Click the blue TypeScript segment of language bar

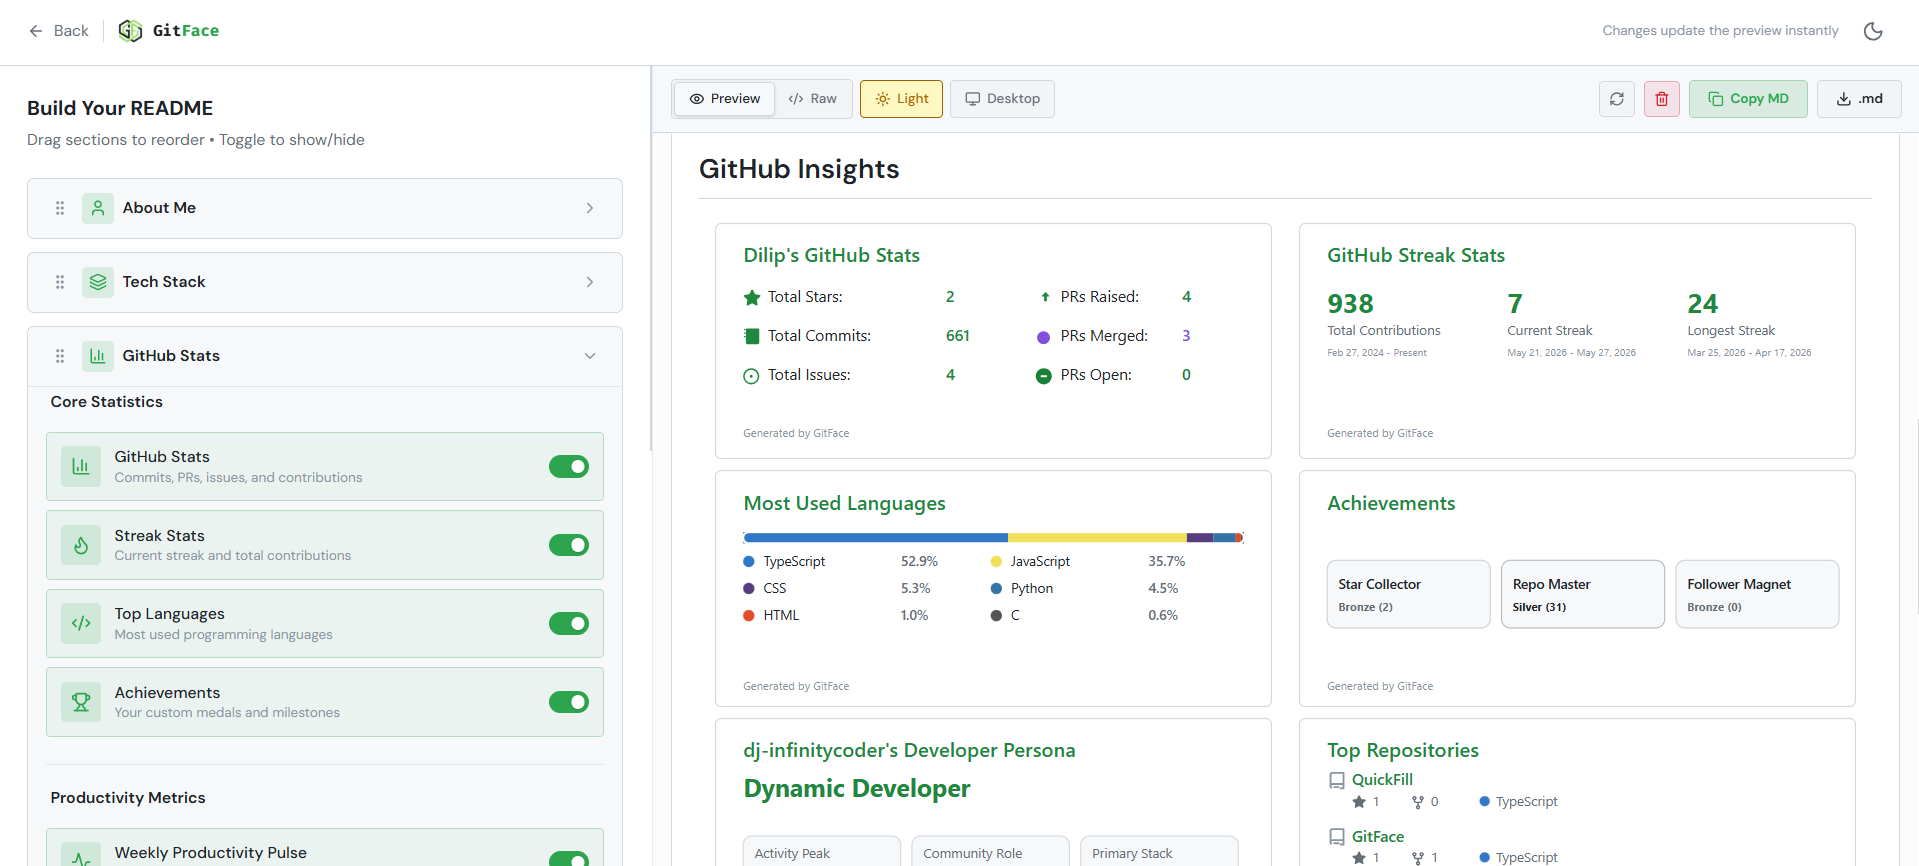876,538
